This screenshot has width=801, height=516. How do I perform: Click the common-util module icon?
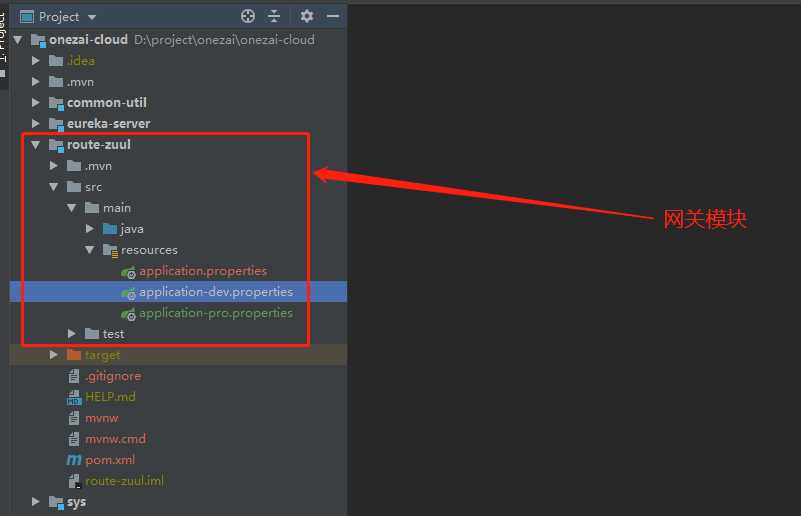coord(56,104)
